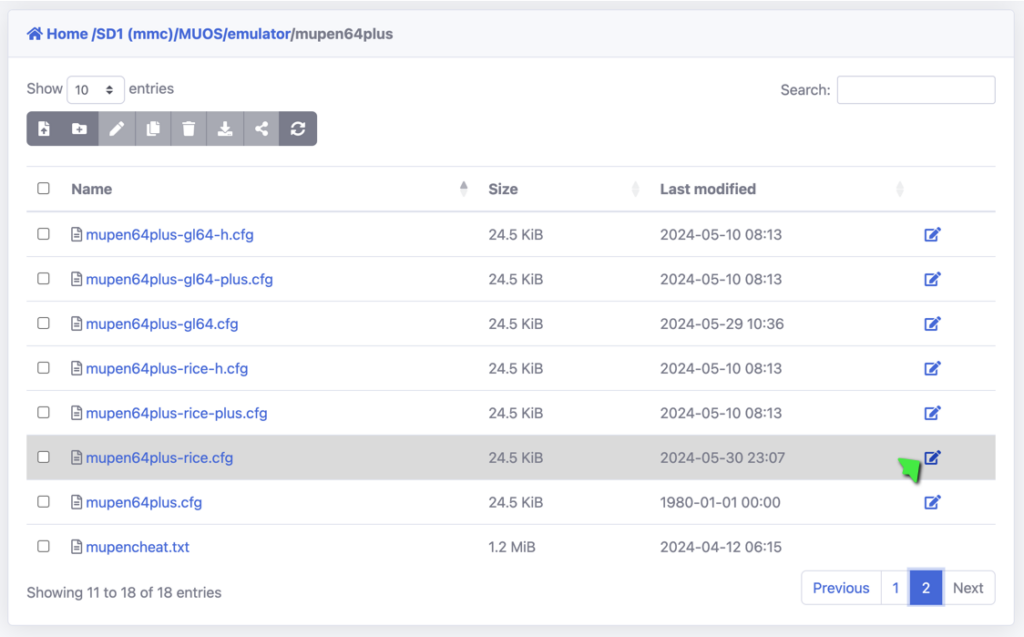This screenshot has width=1024, height=637.
Task: Sort by Last modified column header
Action: click(x=708, y=189)
